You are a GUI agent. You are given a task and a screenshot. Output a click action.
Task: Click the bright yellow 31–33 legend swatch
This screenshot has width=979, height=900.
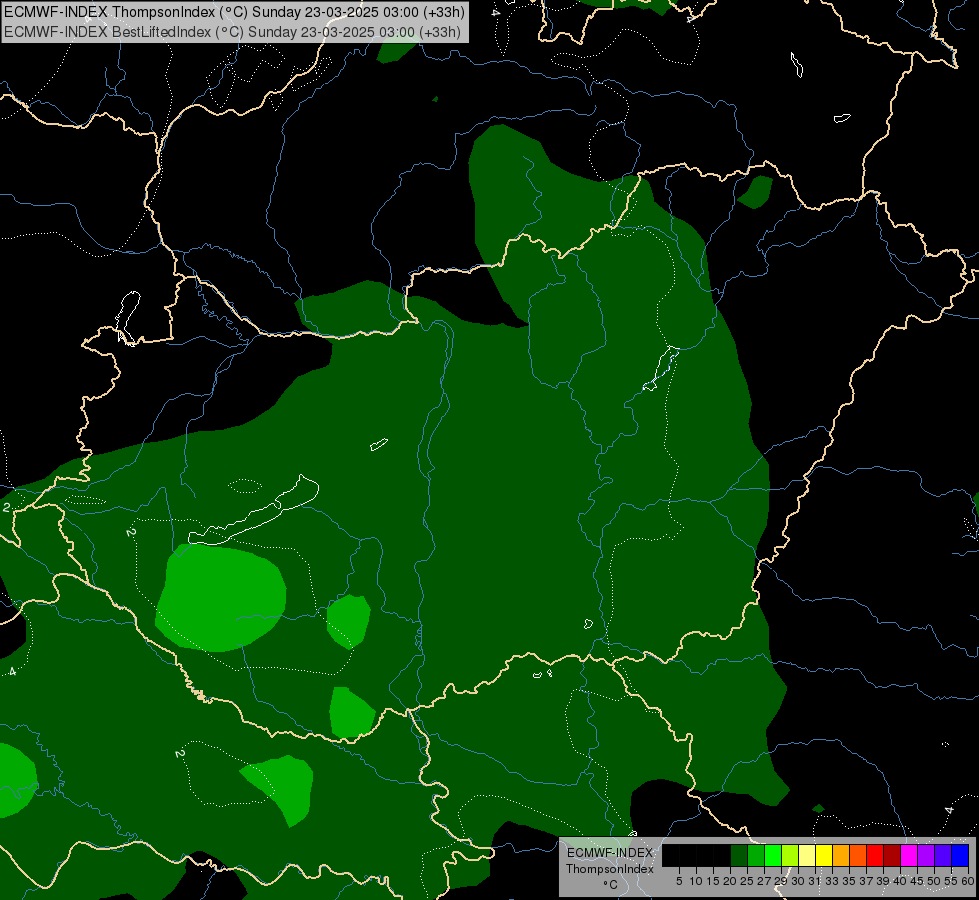click(824, 855)
